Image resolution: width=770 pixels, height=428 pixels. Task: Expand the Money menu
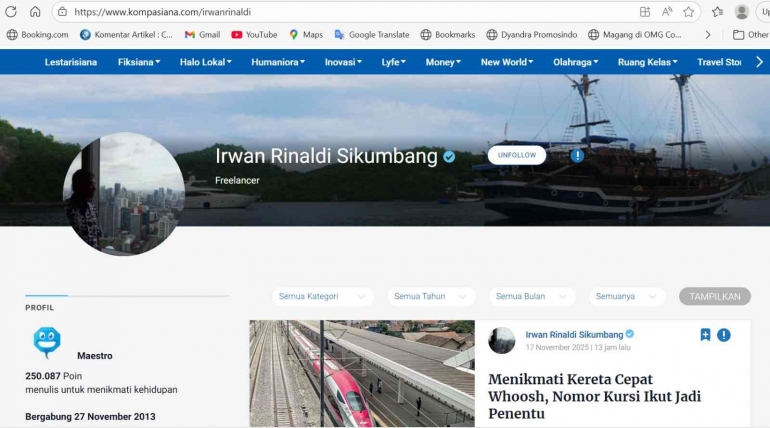coord(443,62)
